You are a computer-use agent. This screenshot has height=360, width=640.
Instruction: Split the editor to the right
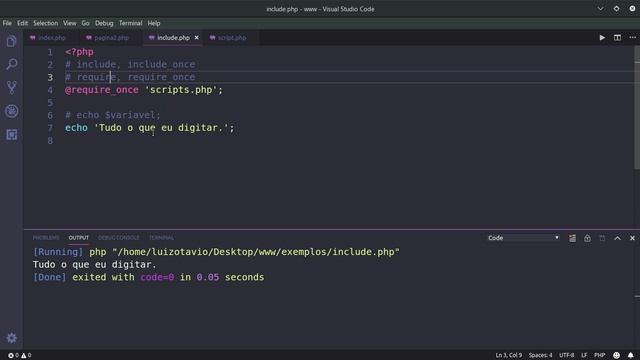click(617, 38)
